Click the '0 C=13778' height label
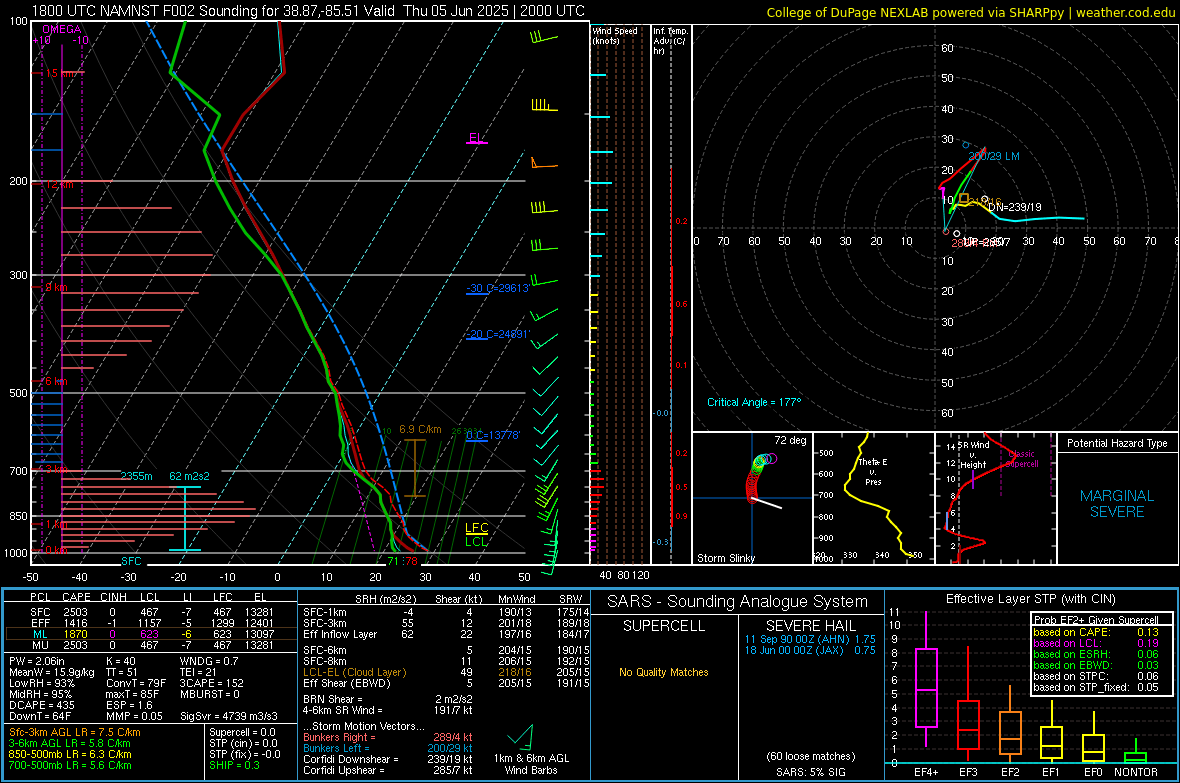This screenshot has width=1180, height=783. click(x=493, y=435)
